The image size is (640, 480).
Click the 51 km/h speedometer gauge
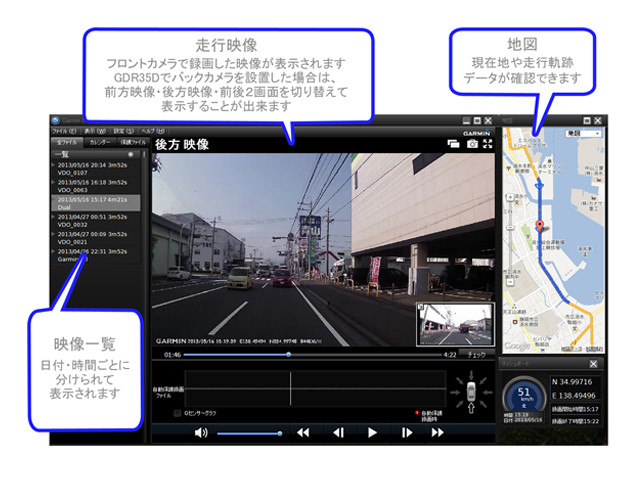pyautogui.click(x=524, y=396)
